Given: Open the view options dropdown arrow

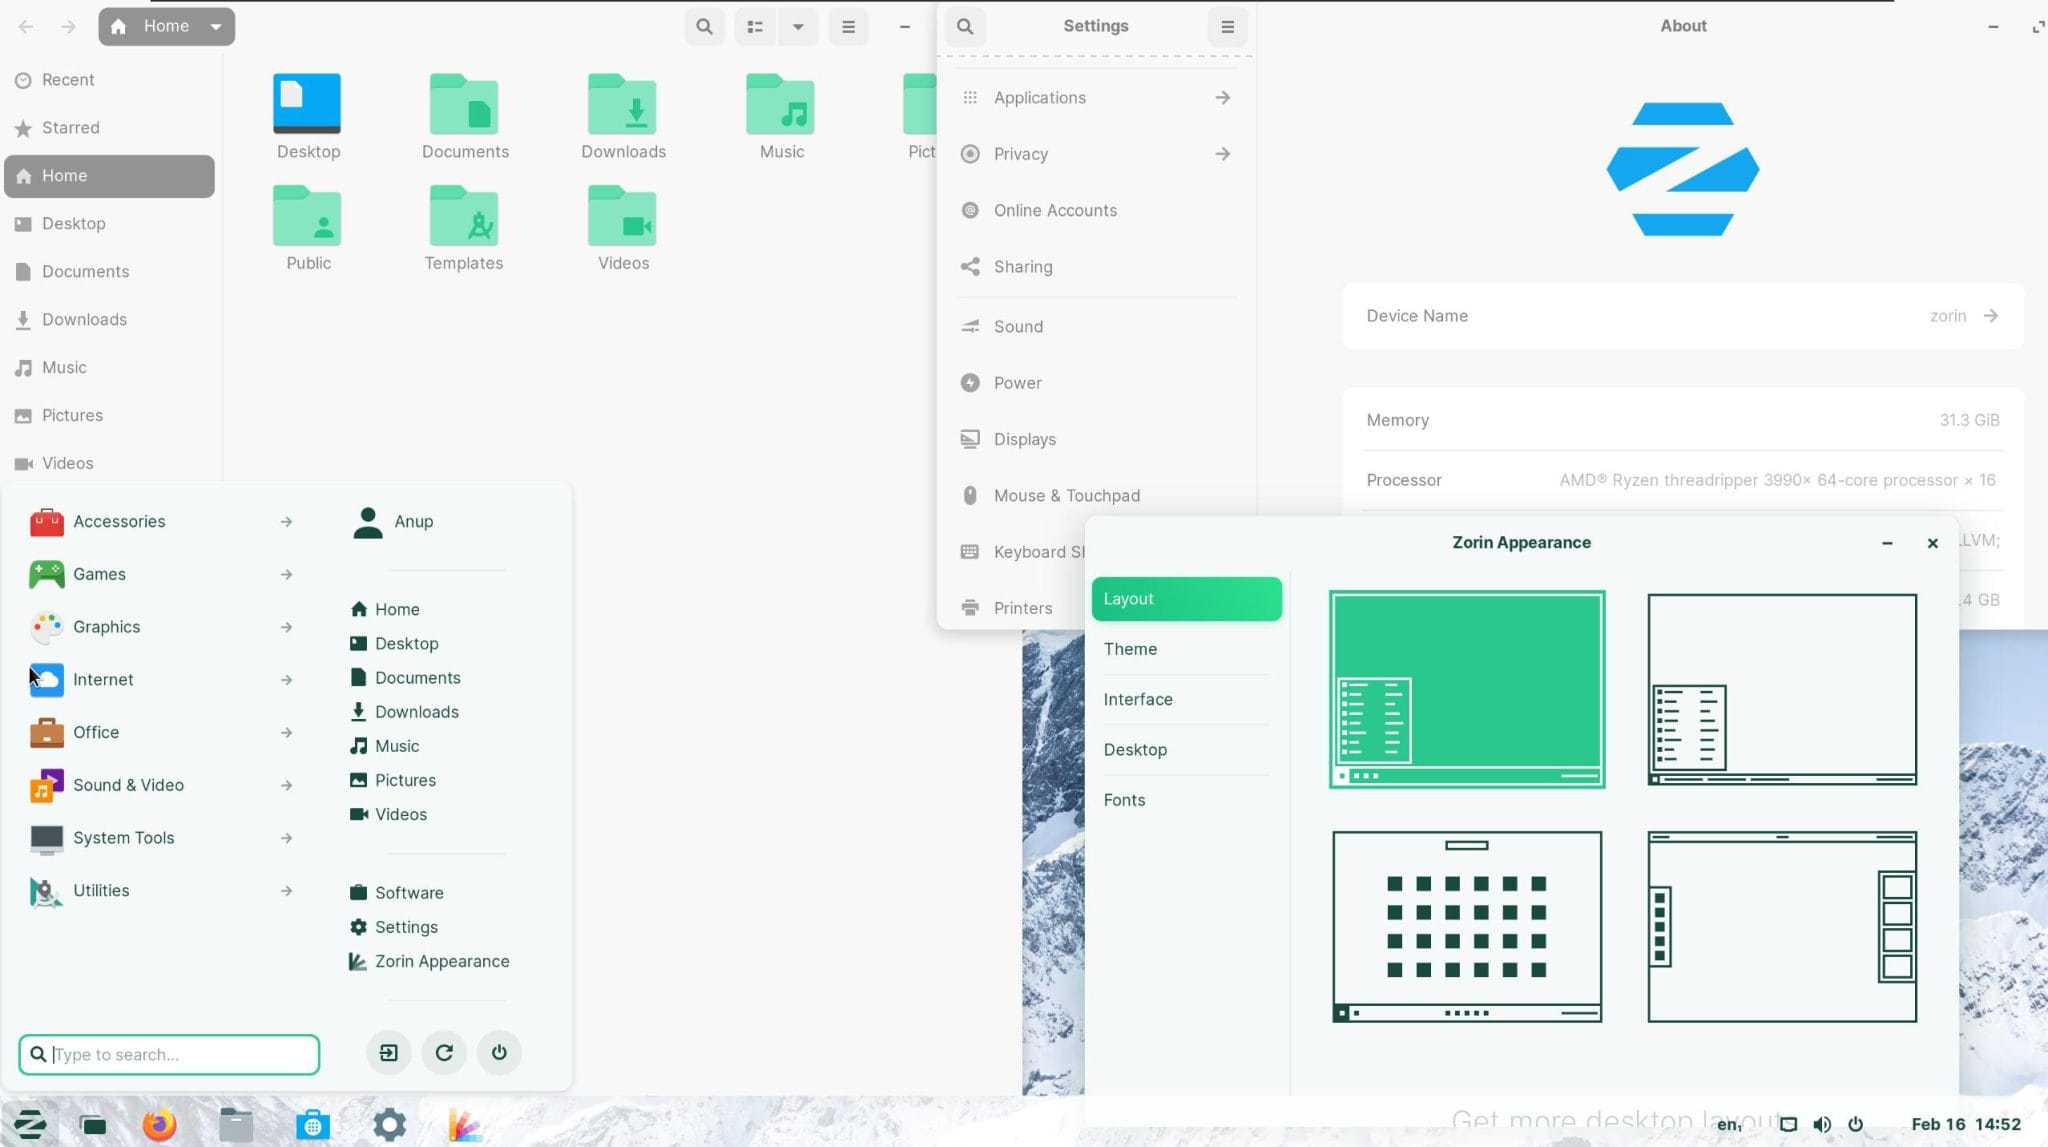Looking at the screenshot, I should pos(798,27).
